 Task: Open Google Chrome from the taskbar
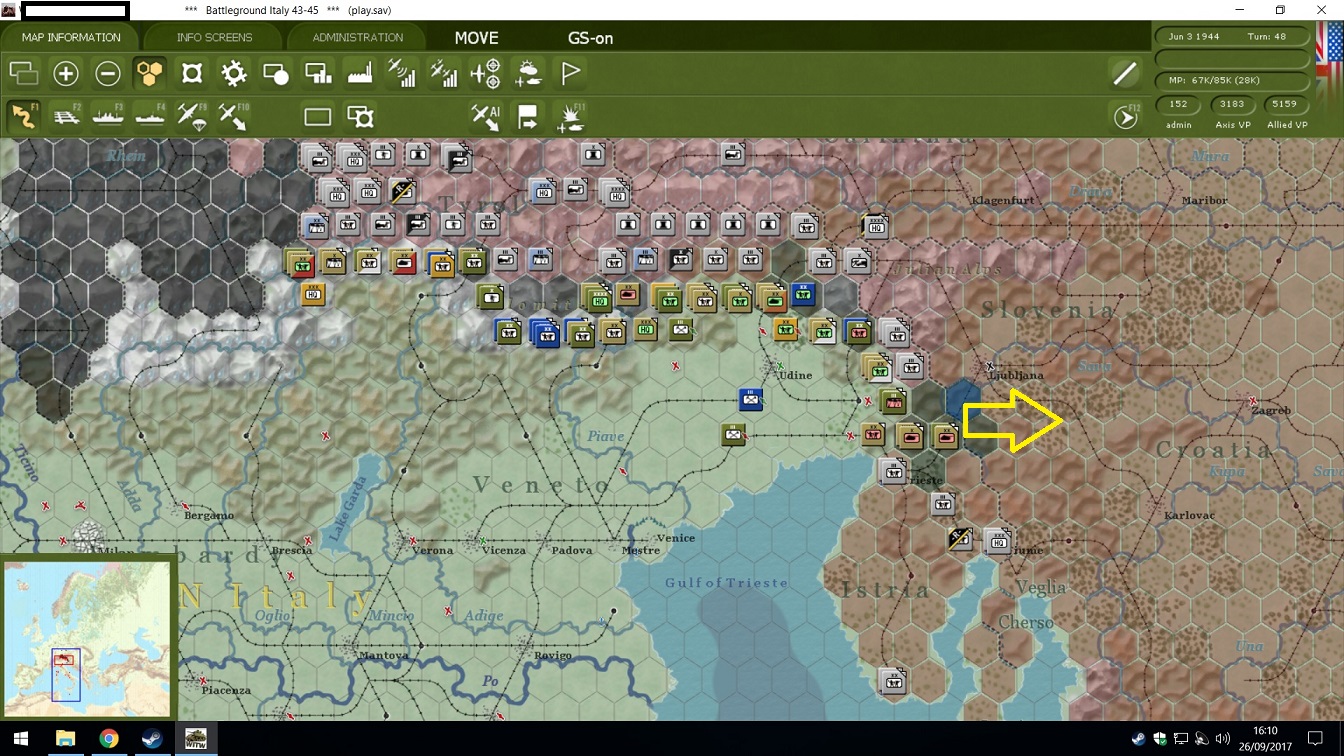click(109, 739)
